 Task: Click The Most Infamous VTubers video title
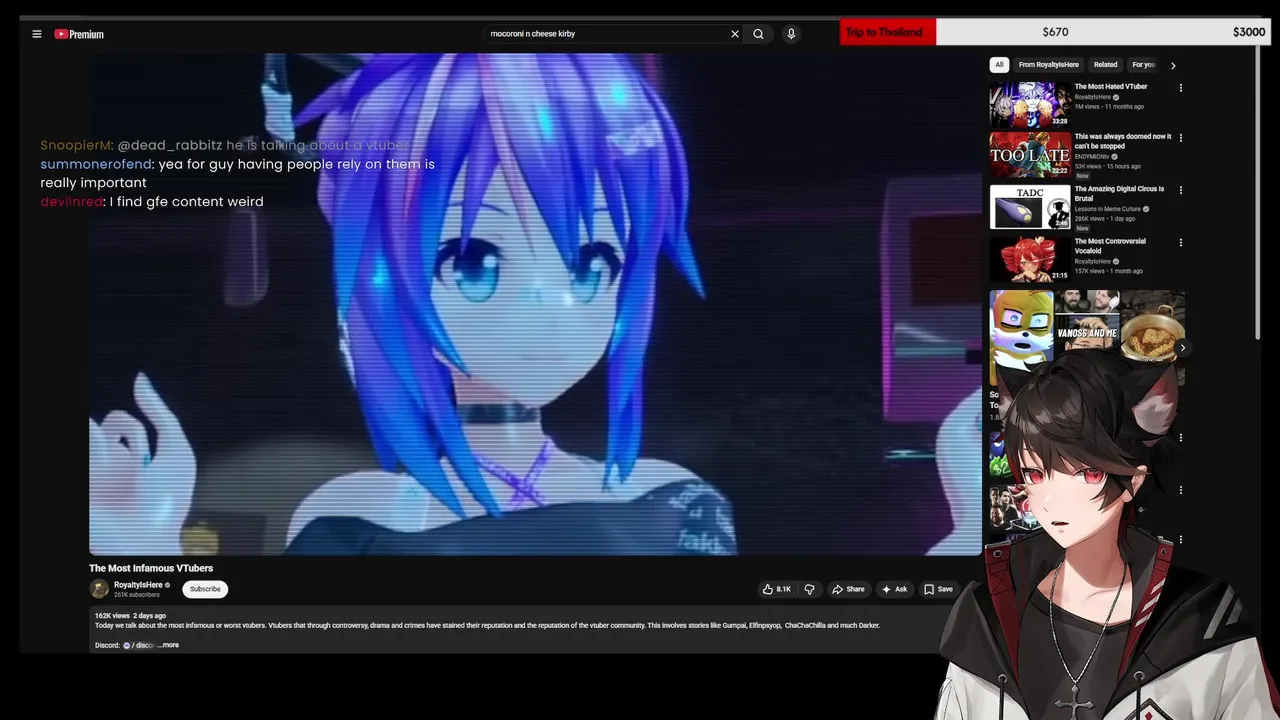tap(151, 568)
